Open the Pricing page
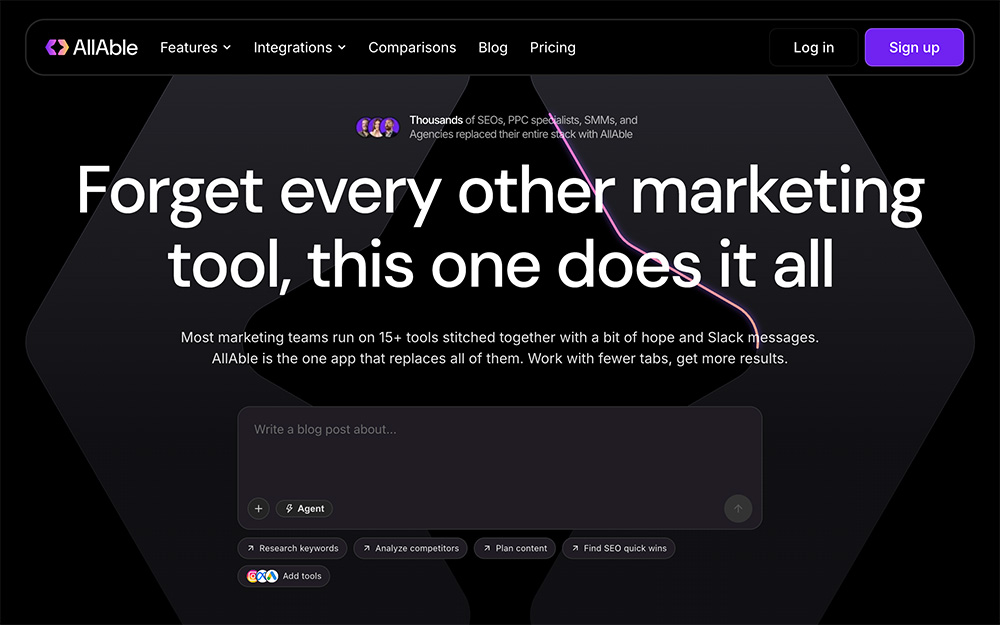 coord(552,47)
